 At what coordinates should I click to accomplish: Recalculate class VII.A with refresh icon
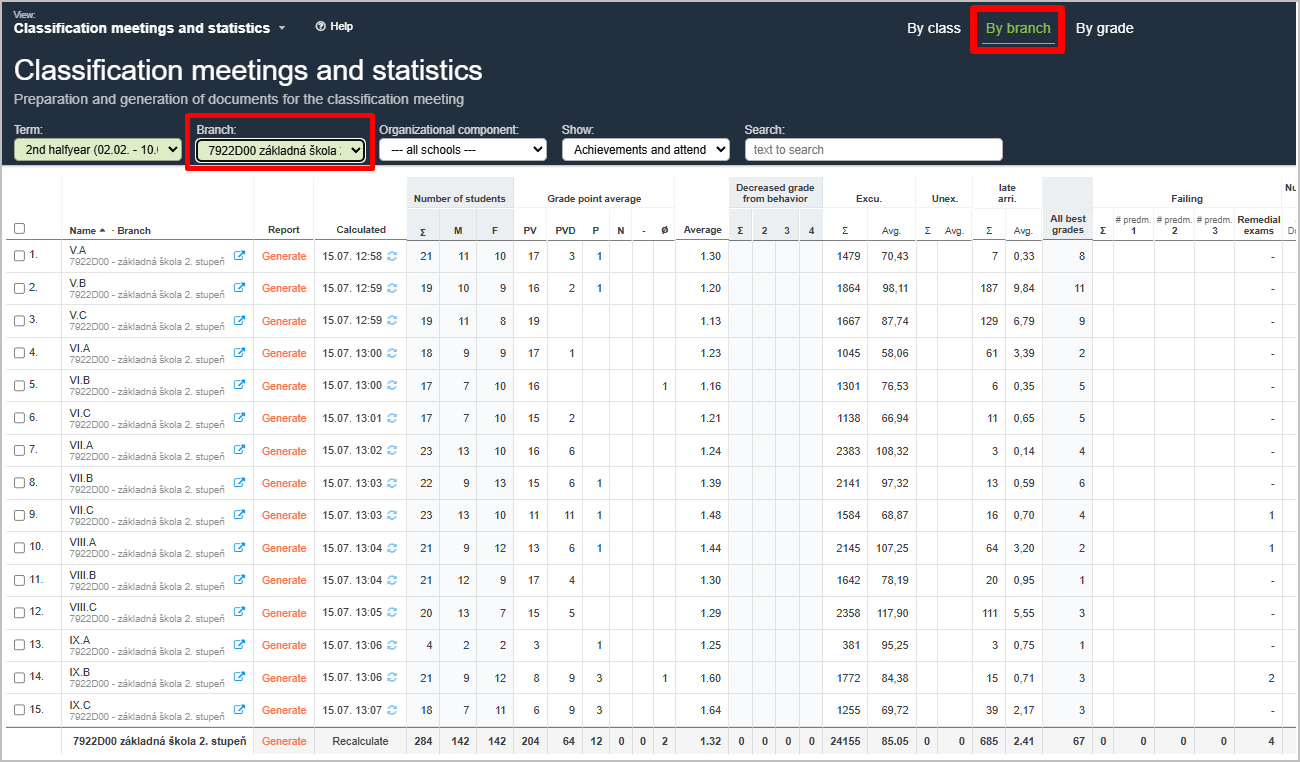pos(393,451)
